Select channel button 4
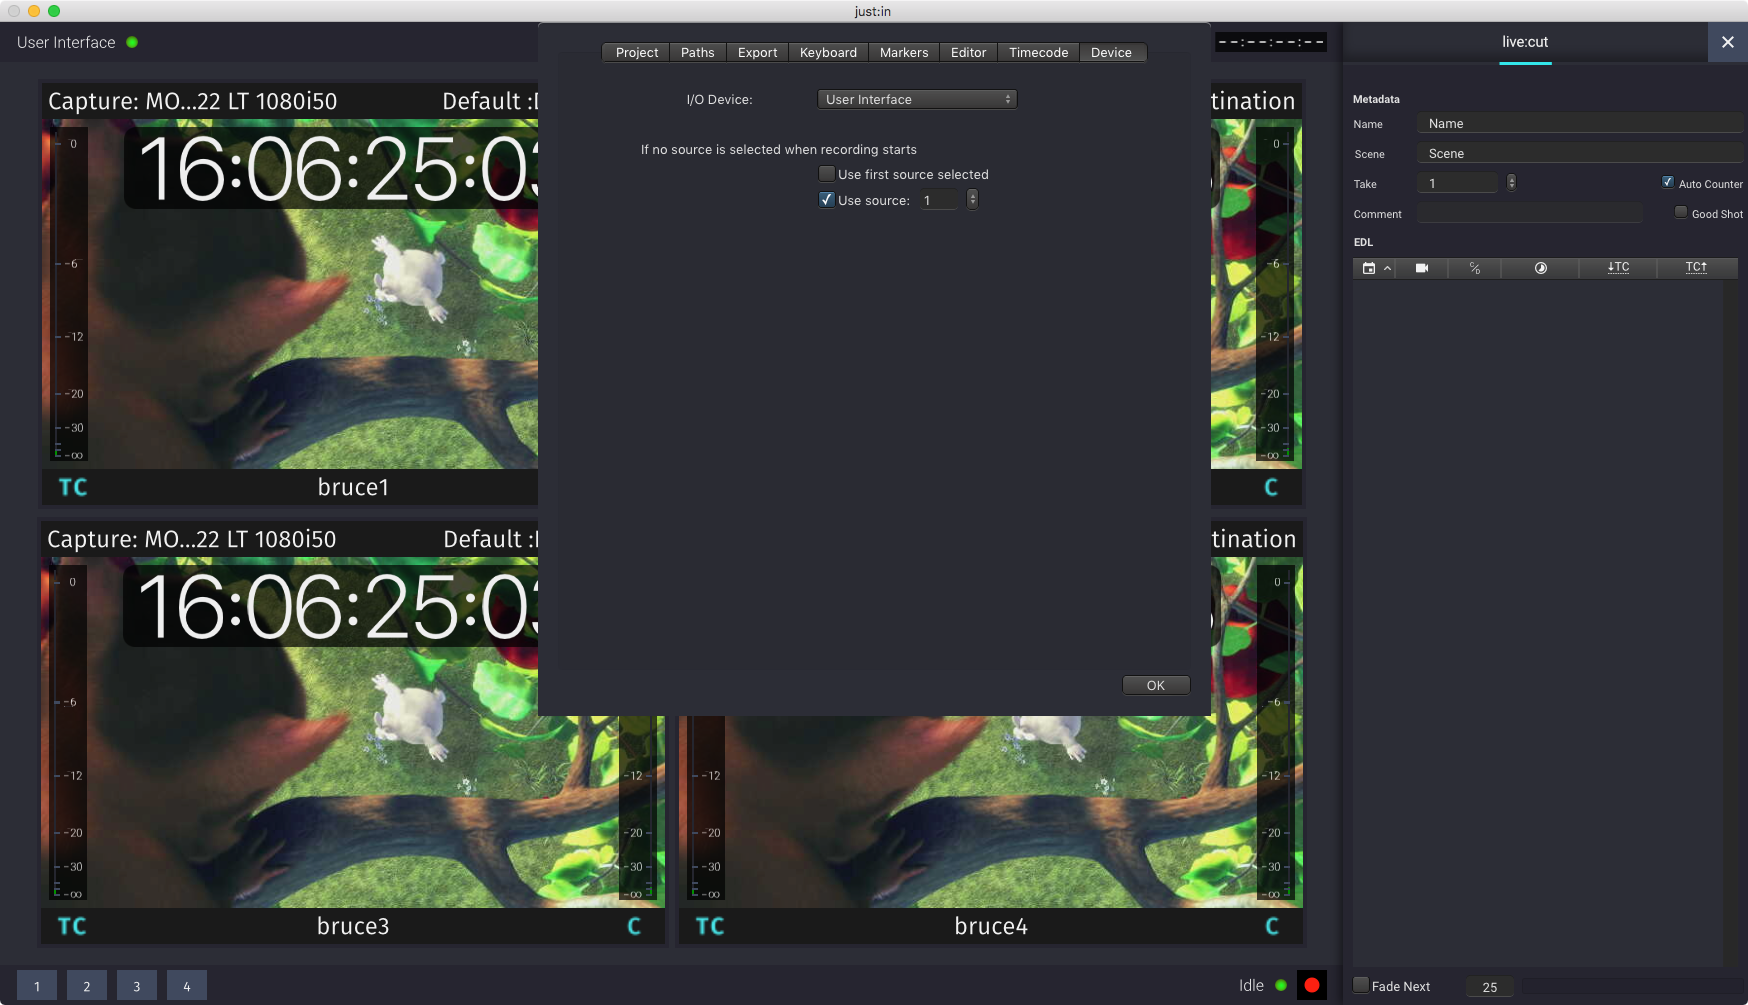 point(187,985)
